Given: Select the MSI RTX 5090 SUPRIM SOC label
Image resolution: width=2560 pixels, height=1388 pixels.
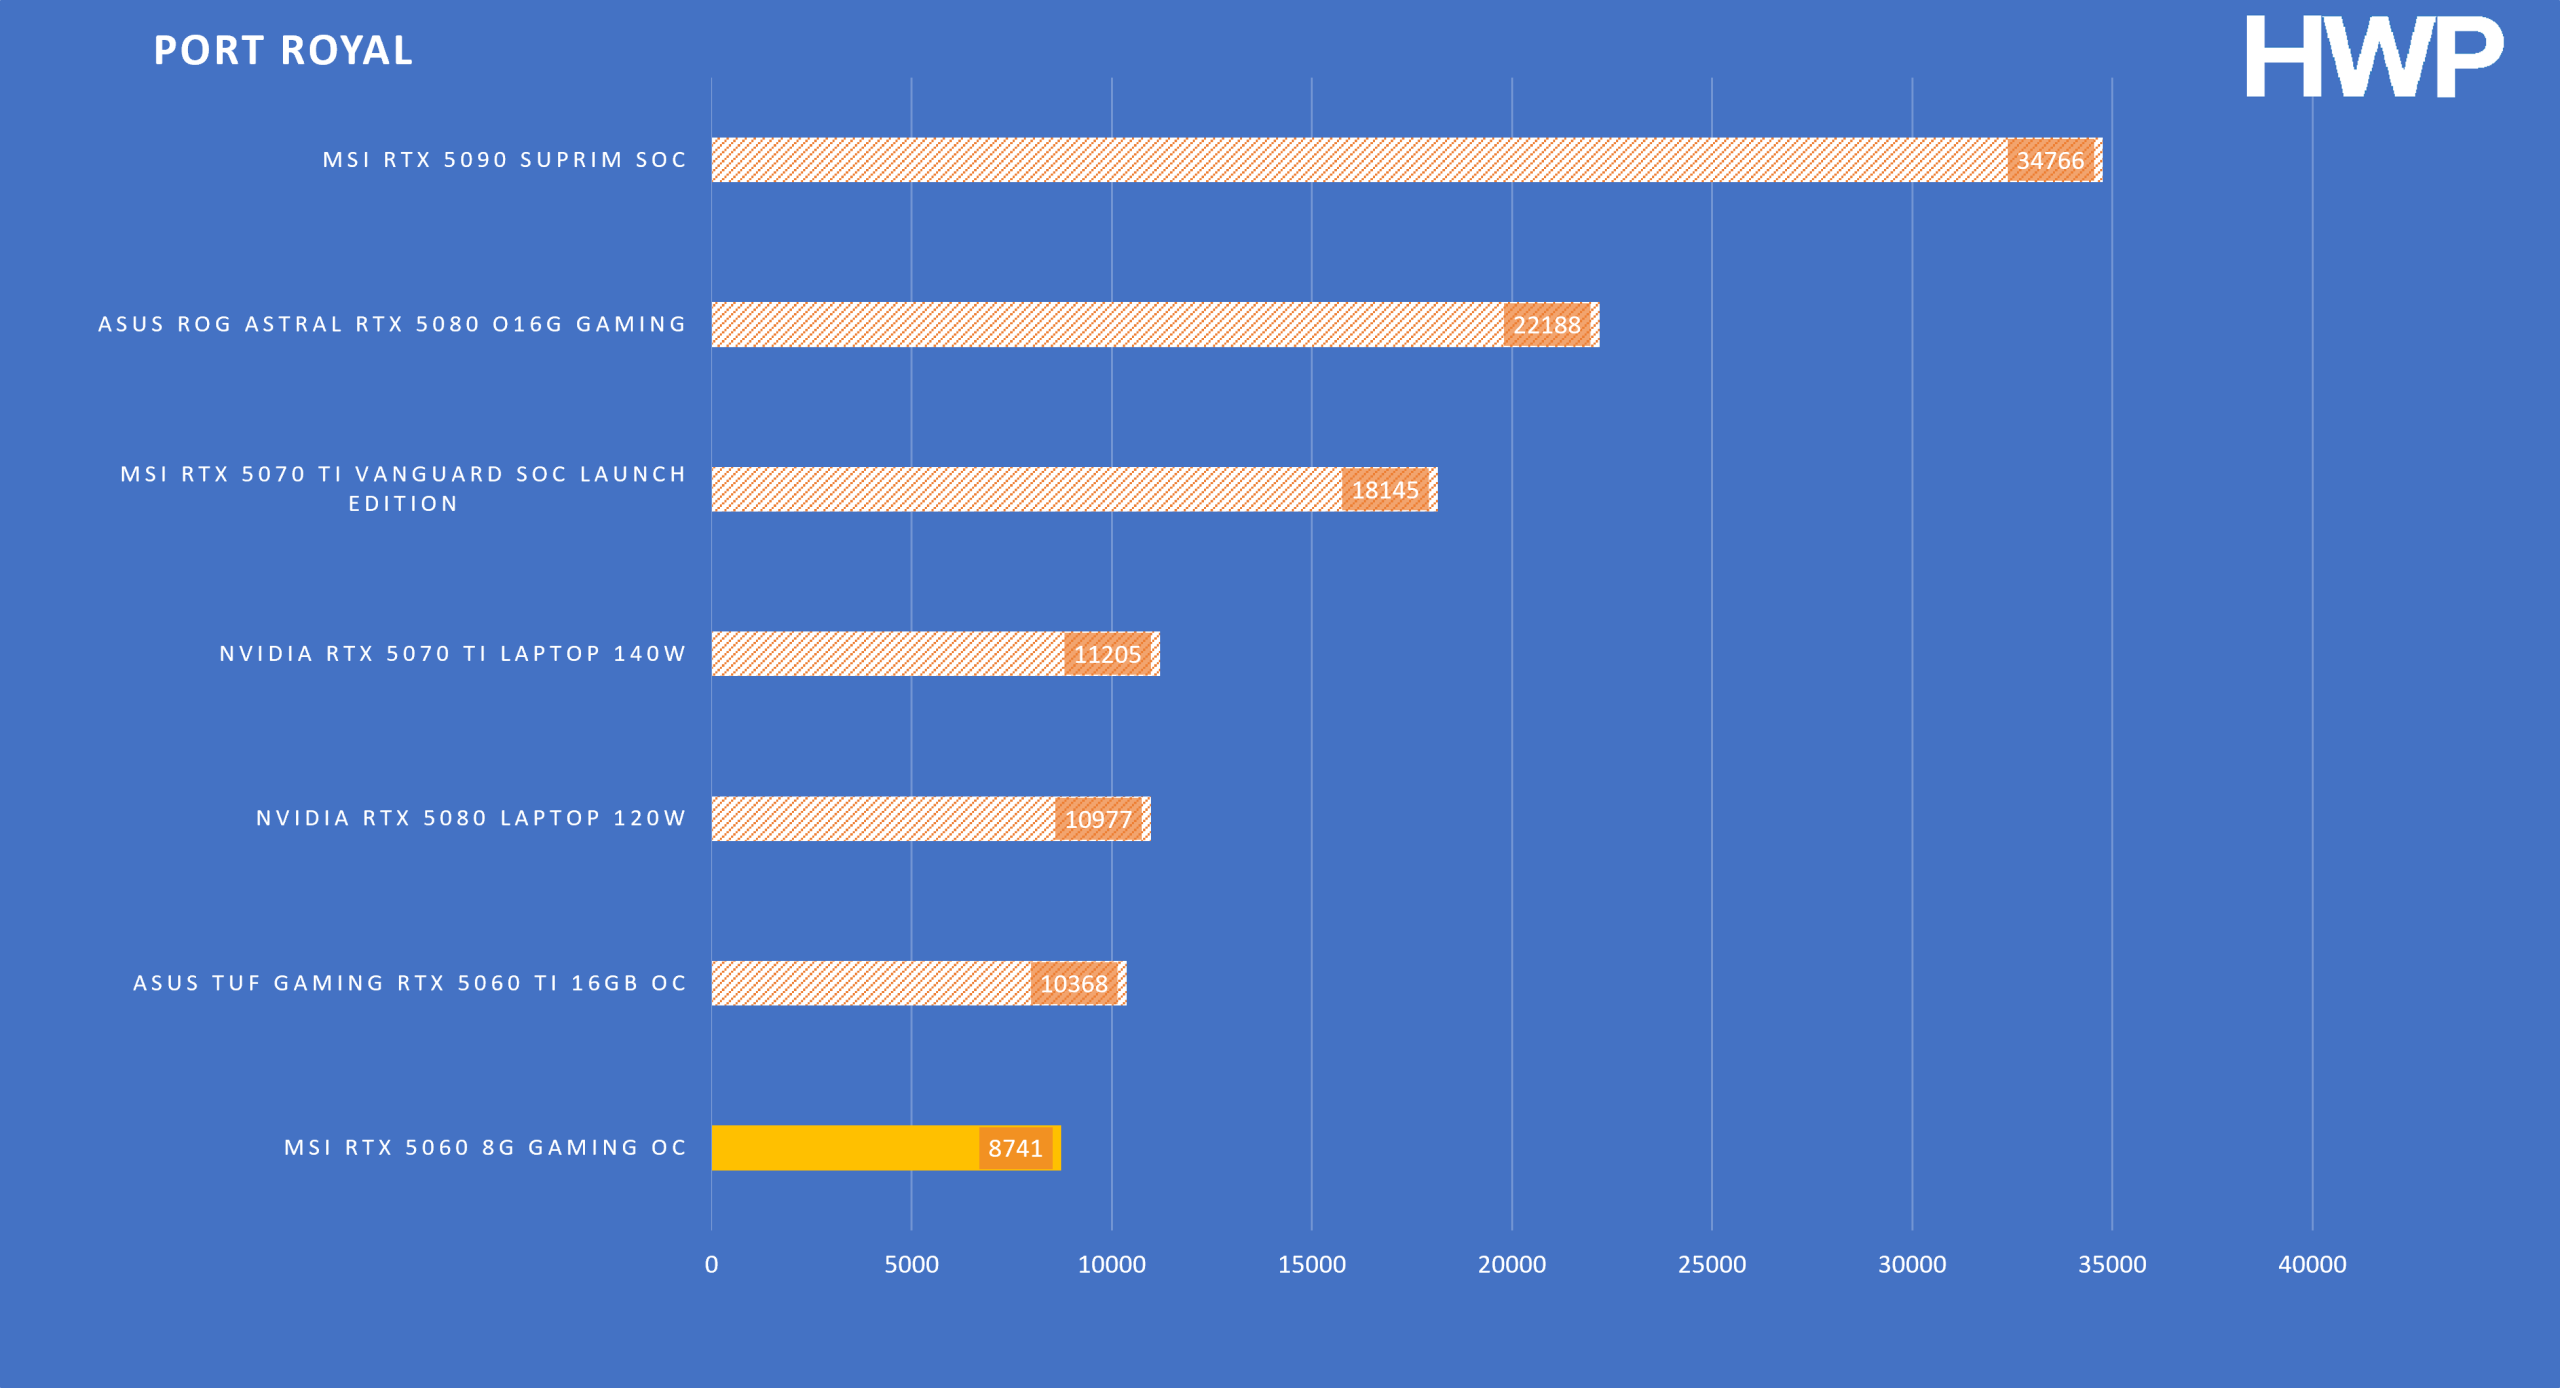Looking at the screenshot, I should click(504, 160).
